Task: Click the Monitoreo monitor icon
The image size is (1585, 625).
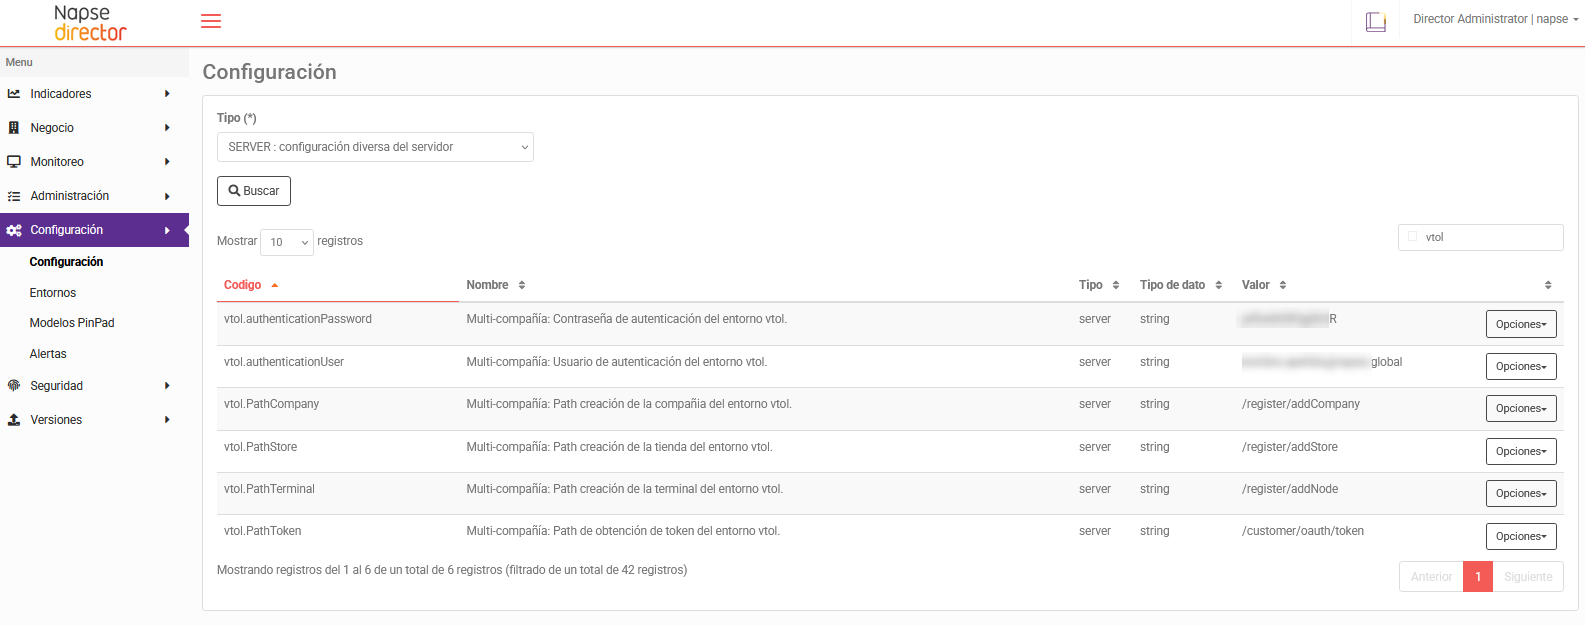Action: point(14,162)
